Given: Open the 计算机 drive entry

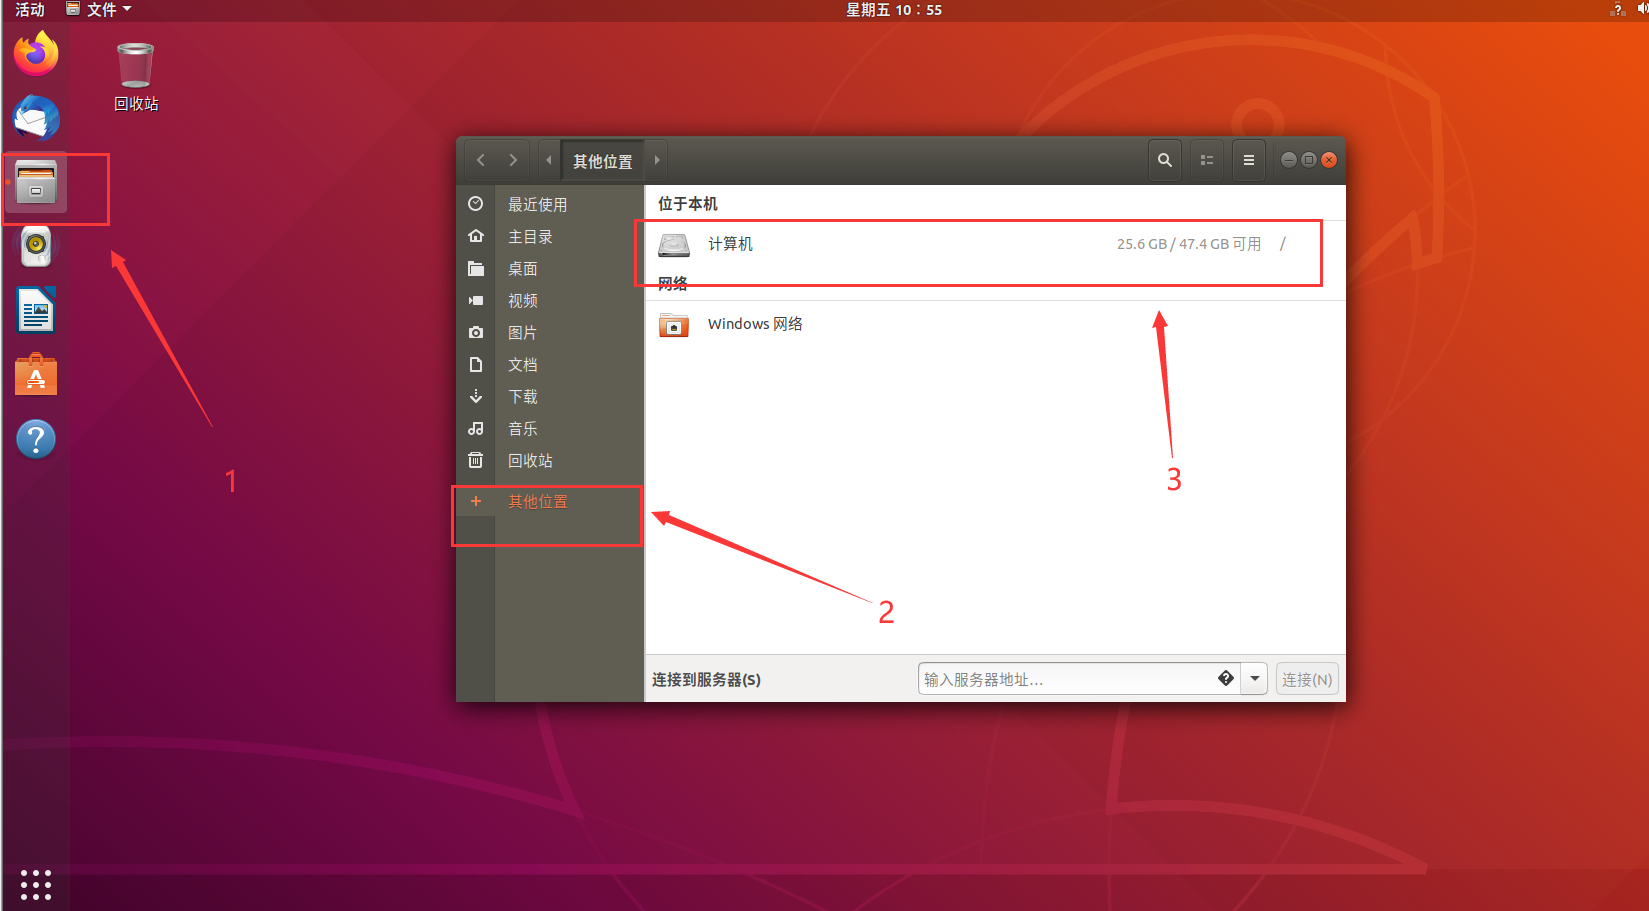Looking at the screenshot, I should tap(730, 245).
